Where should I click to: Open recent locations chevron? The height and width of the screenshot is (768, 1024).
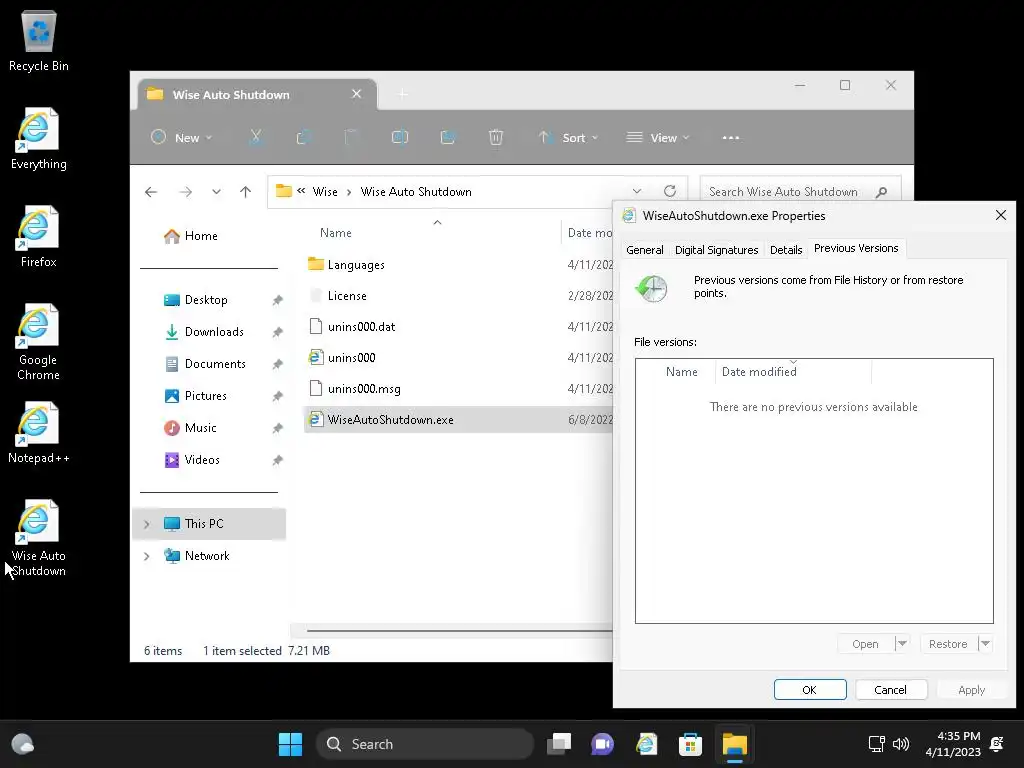[x=216, y=192]
